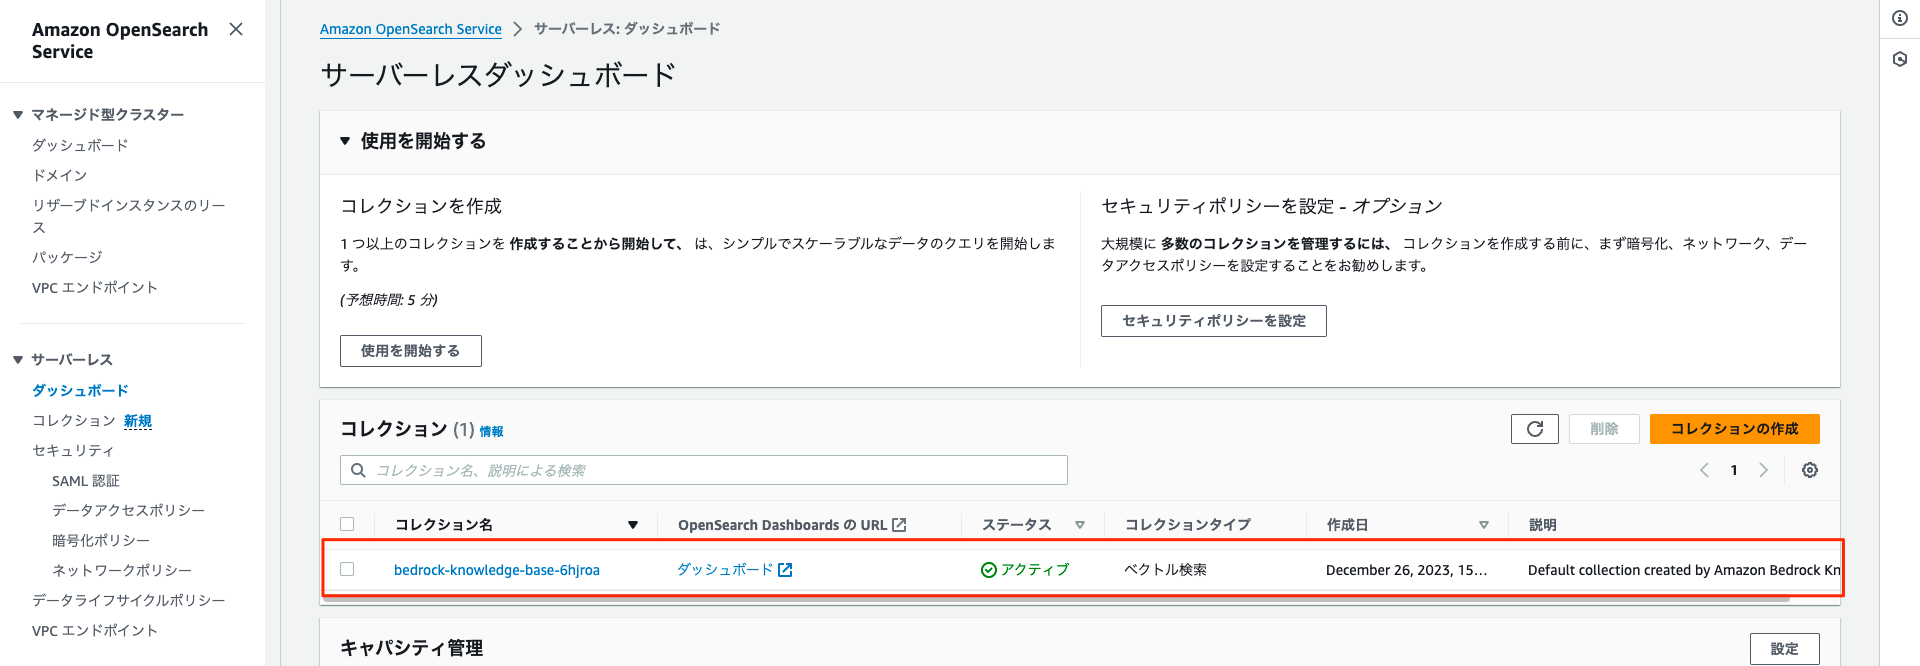Screen dimensions: 1920x666
Task: Go to previous page of collections
Action: (x=1705, y=470)
